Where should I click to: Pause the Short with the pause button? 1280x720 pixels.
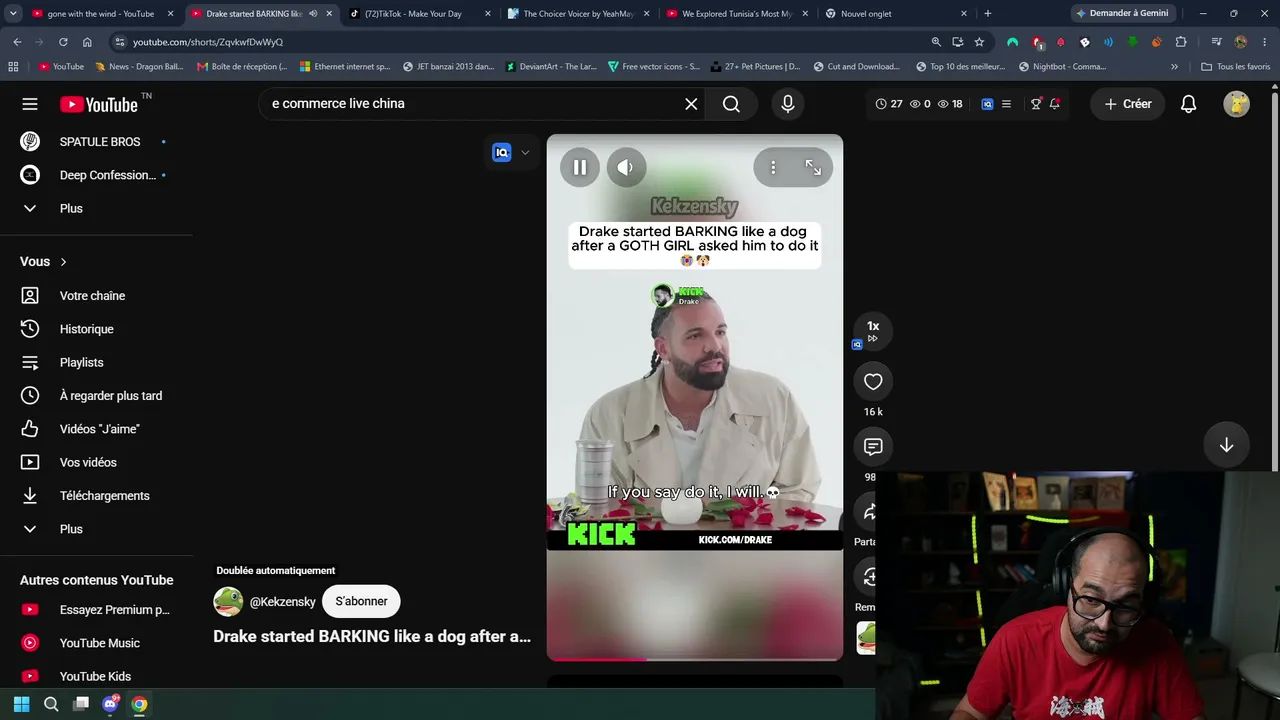point(579,168)
